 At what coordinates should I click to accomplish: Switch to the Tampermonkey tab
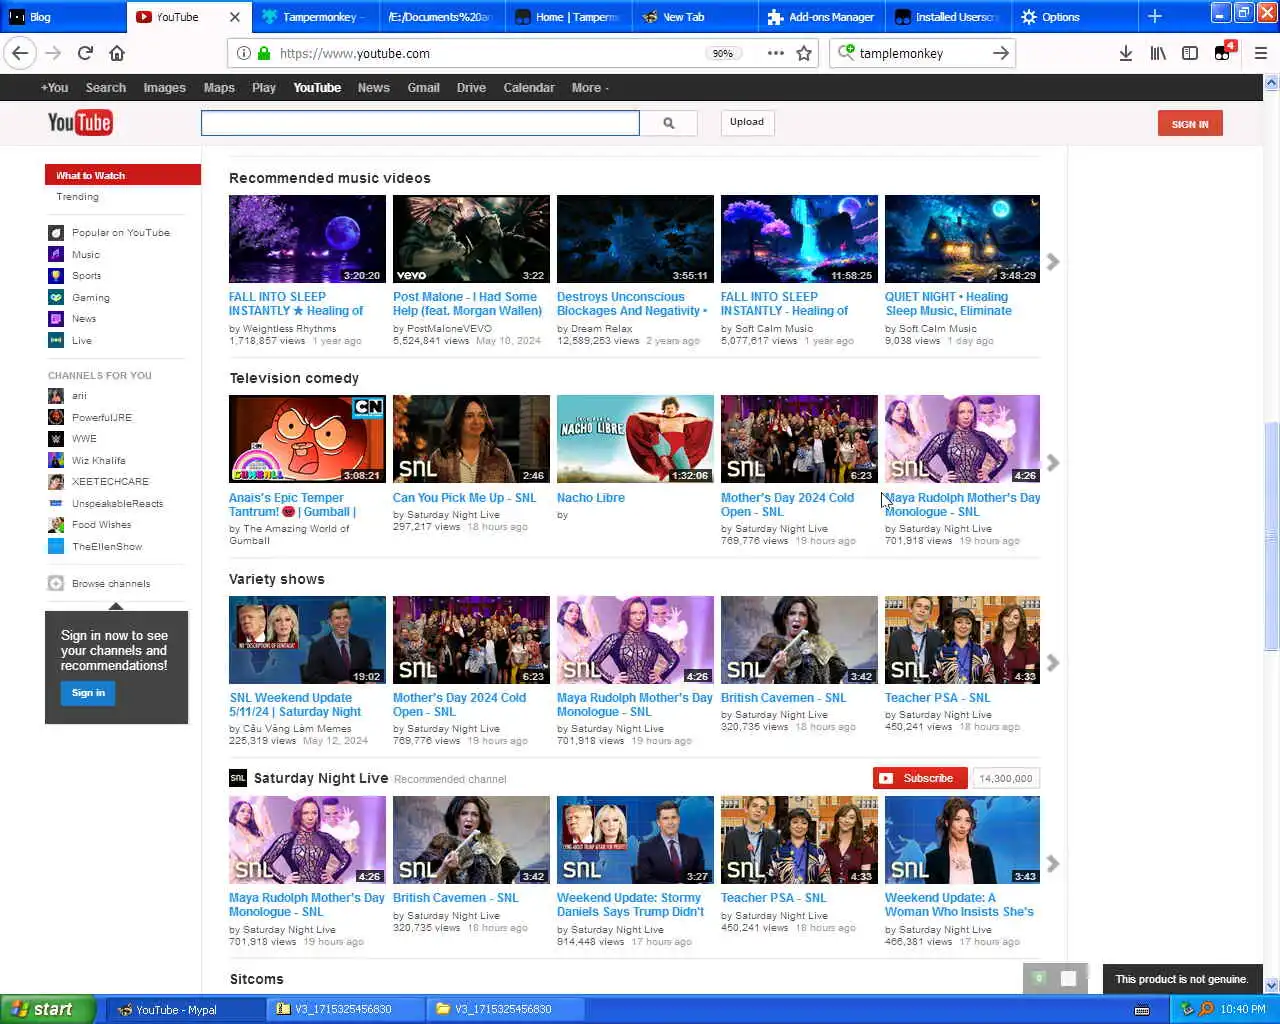[x=315, y=17]
